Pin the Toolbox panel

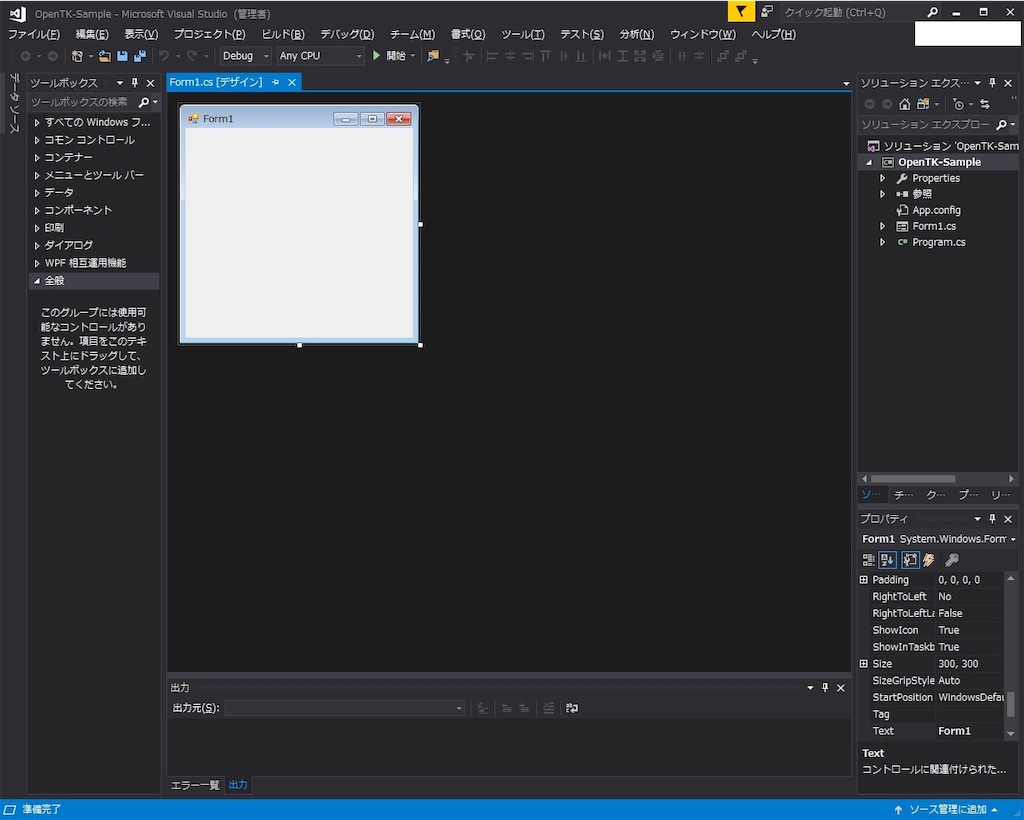[135, 83]
